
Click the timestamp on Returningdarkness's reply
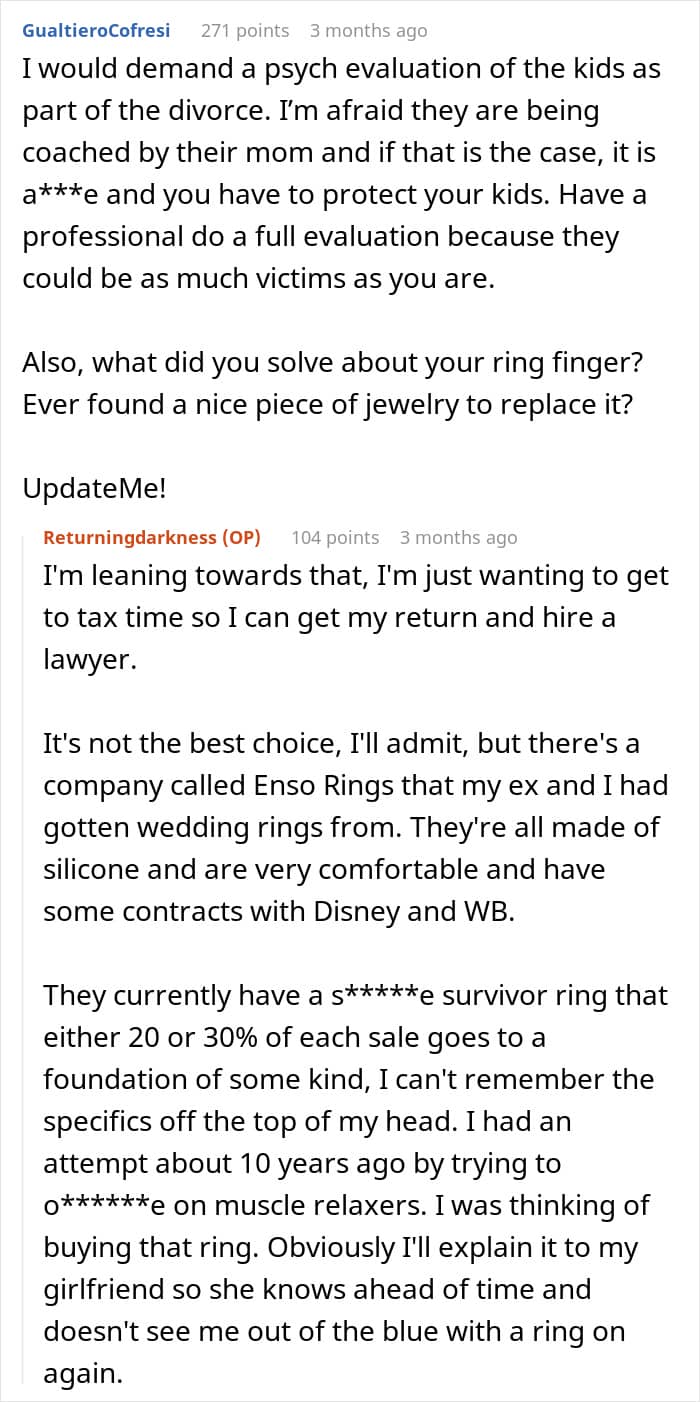point(458,537)
